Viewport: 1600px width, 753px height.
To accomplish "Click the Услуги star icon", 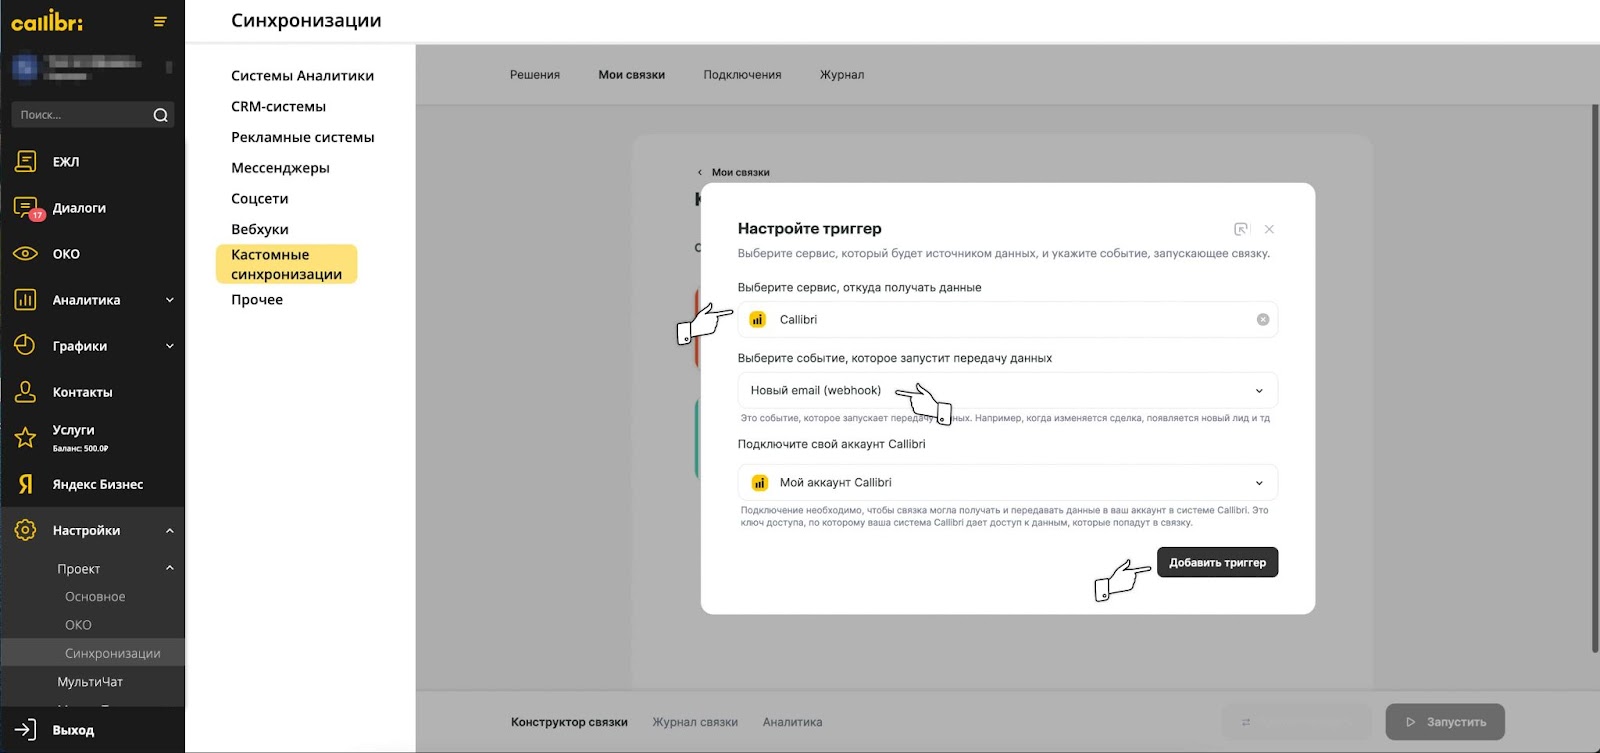I will [x=26, y=437].
